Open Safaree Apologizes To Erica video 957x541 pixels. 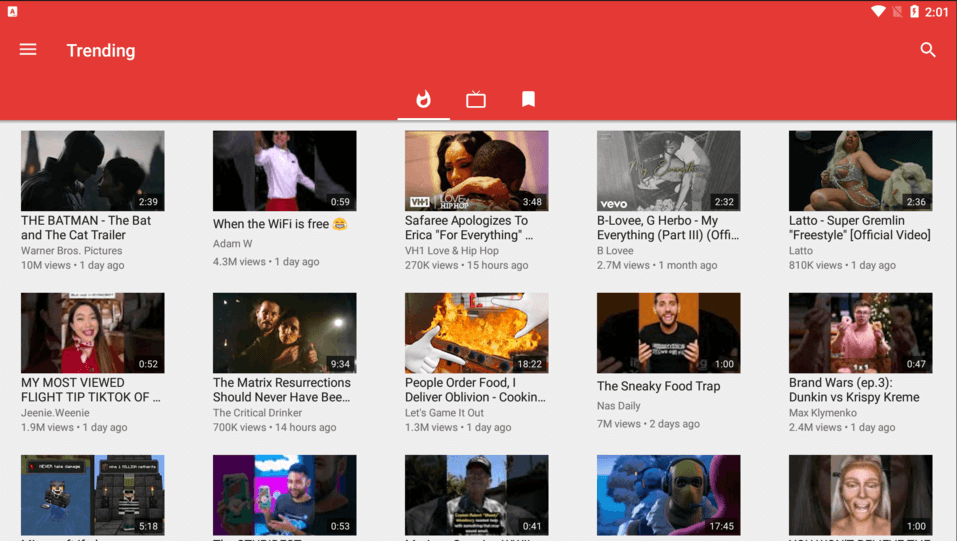click(476, 171)
